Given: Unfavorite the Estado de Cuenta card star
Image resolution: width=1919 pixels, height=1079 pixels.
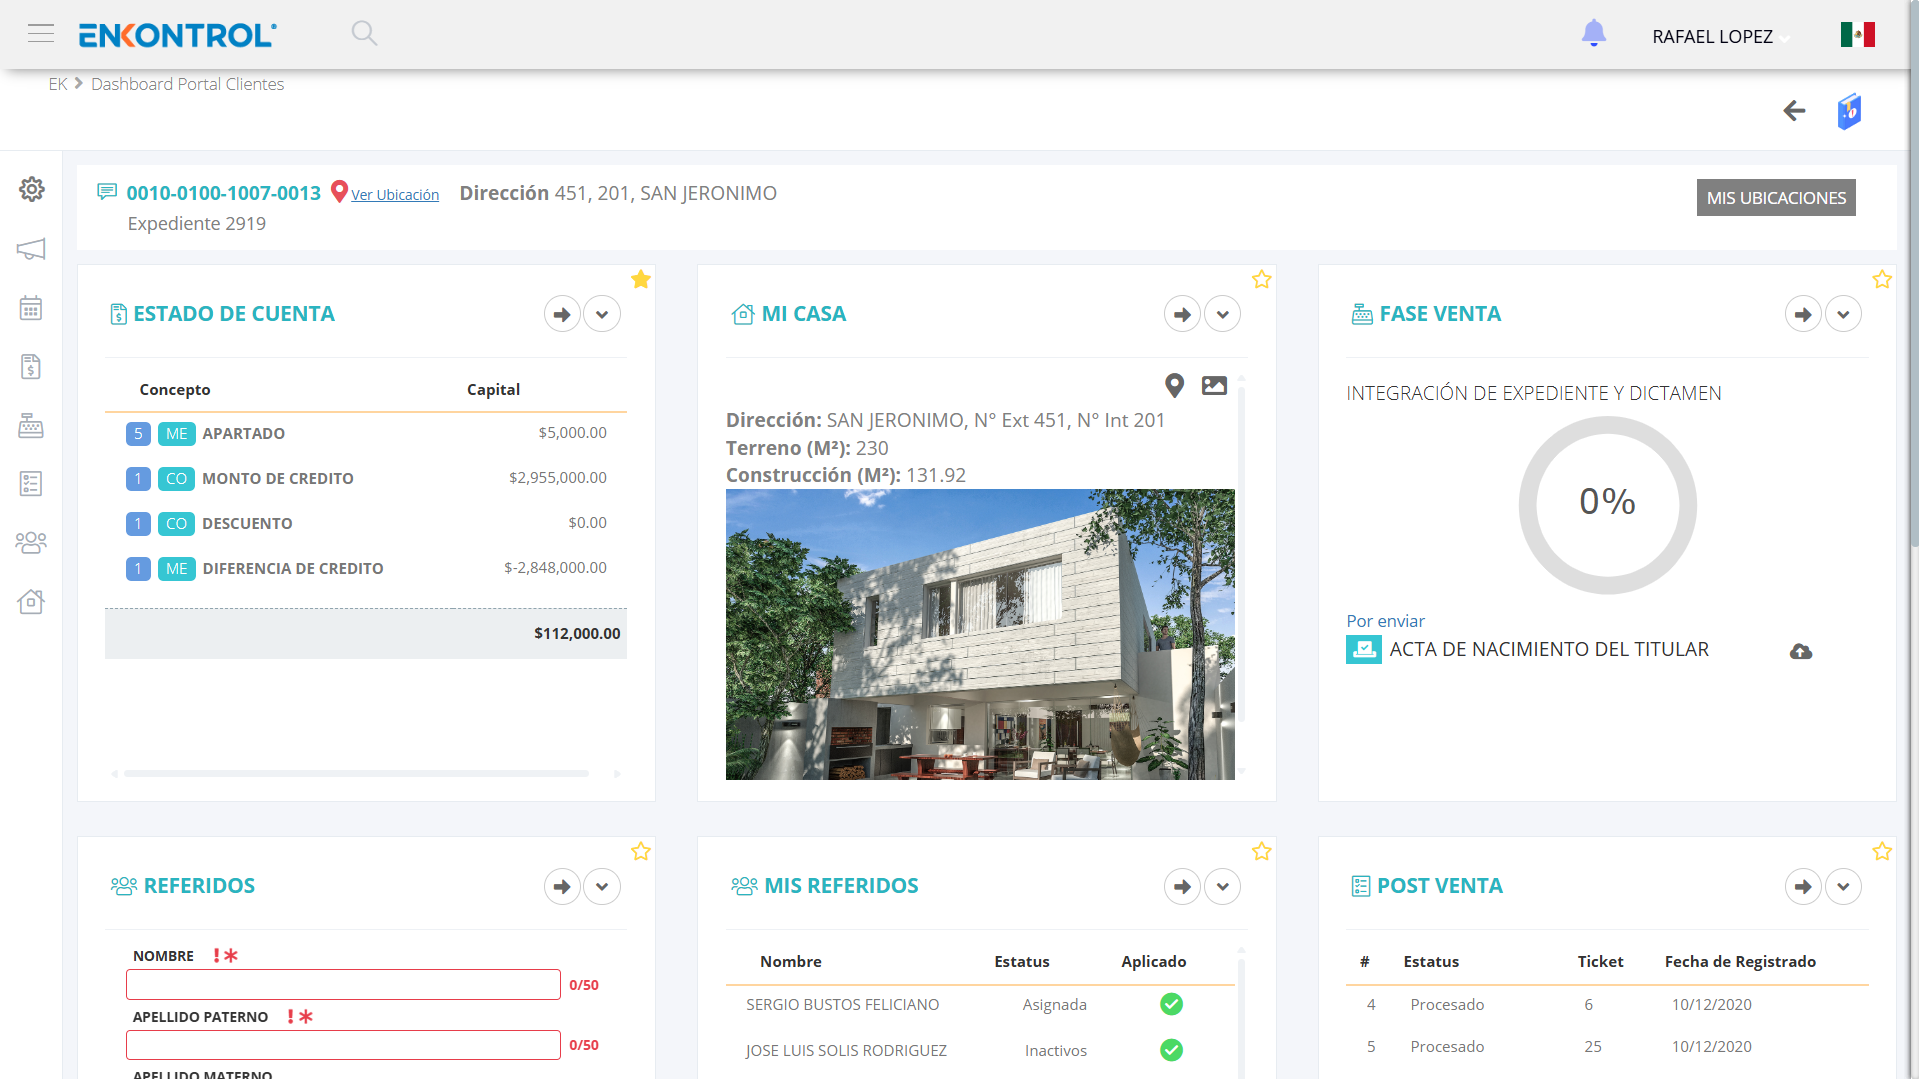Looking at the screenshot, I should pyautogui.click(x=641, y=280).
